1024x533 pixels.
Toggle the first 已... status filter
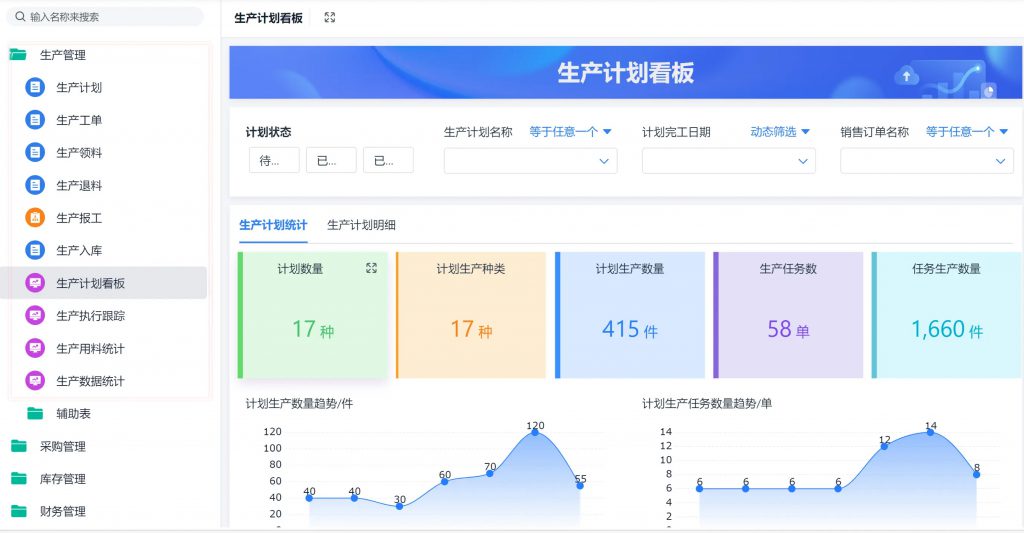331,160
